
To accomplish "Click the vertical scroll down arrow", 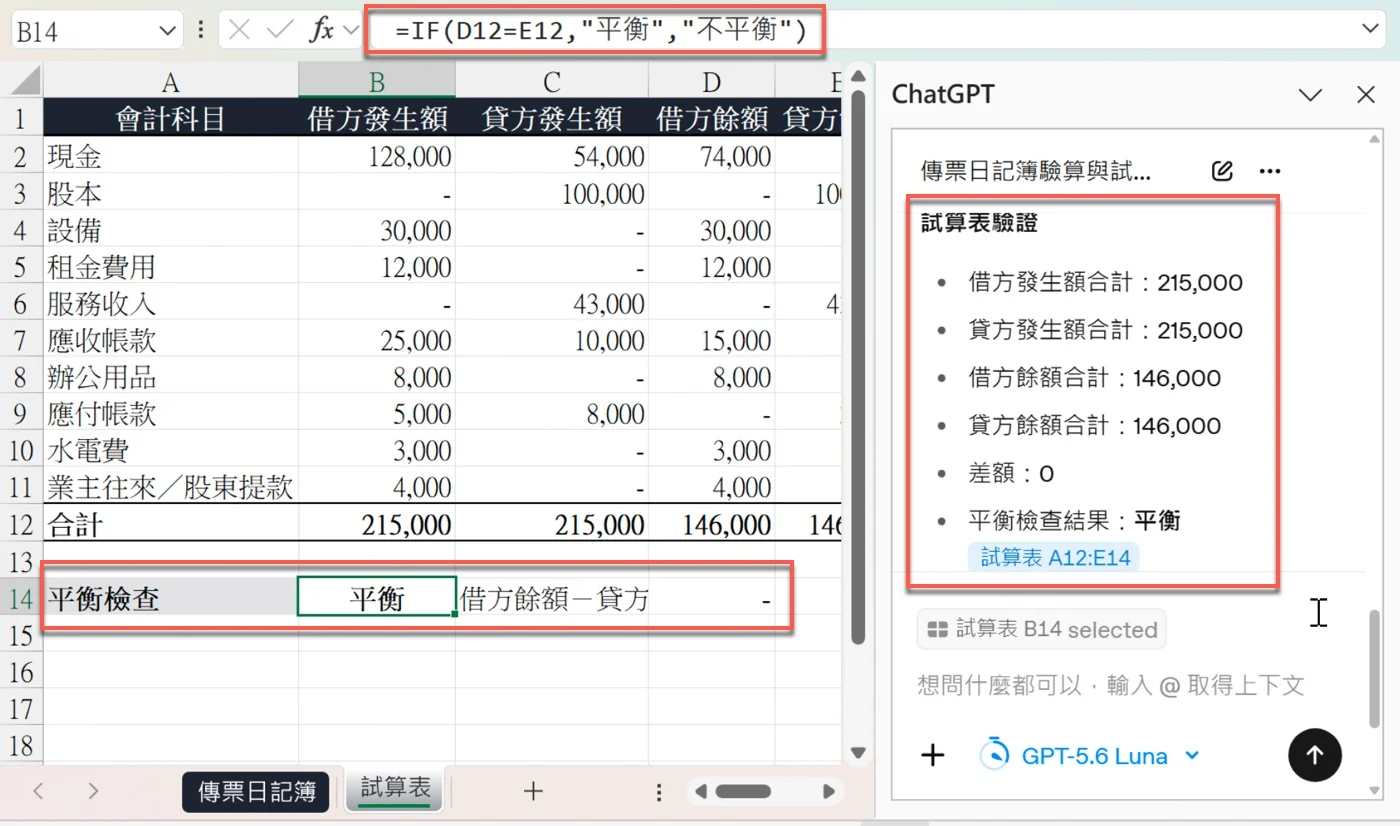I will click(x=857, y=753).
